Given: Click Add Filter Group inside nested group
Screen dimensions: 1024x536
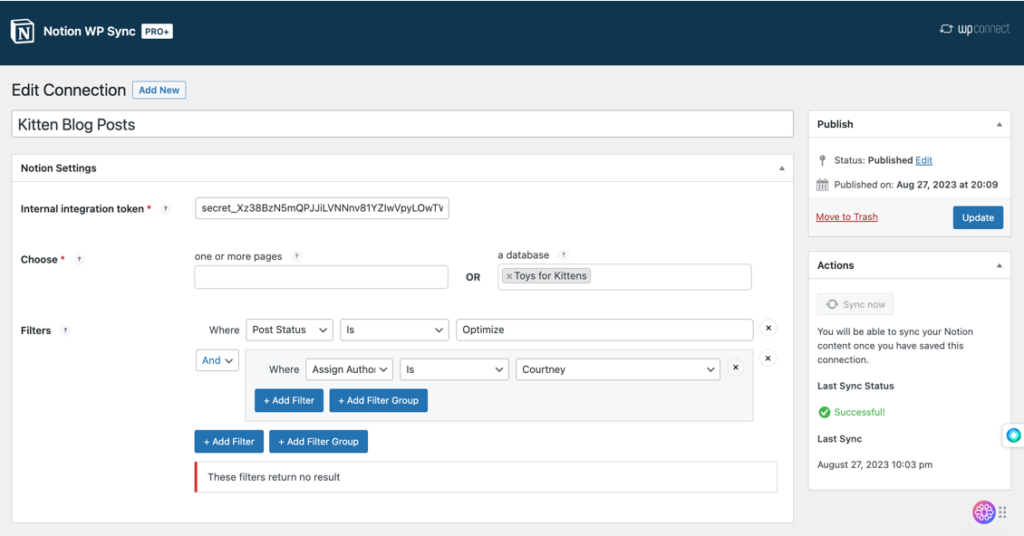Looking at the screenshot, I should coord(379,400).
